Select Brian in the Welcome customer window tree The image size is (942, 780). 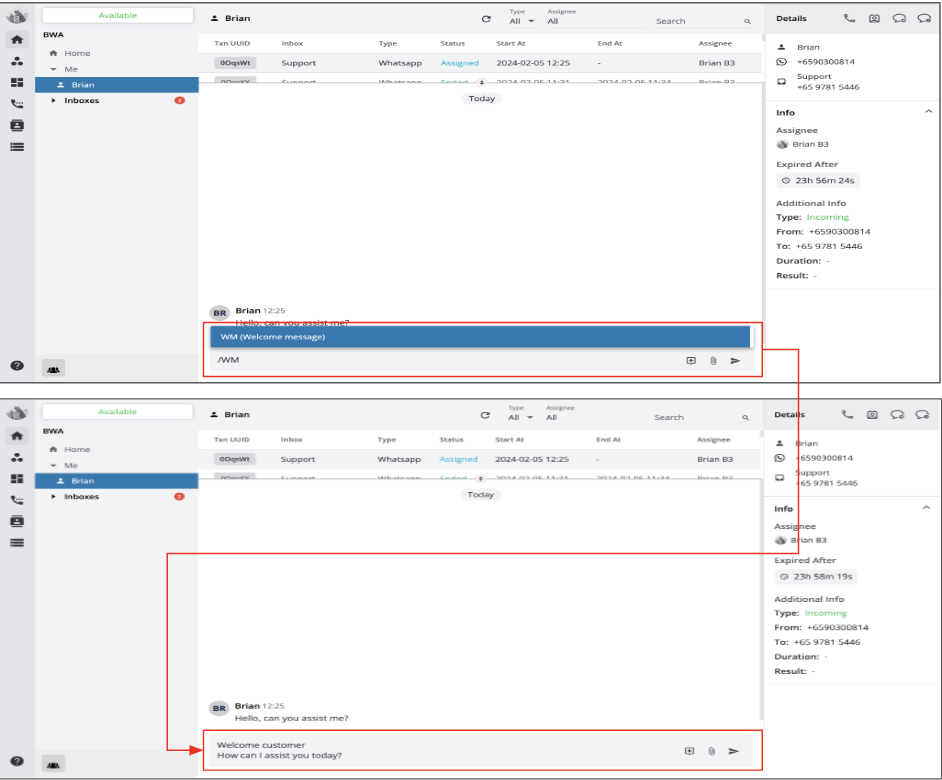click(117, 481)
